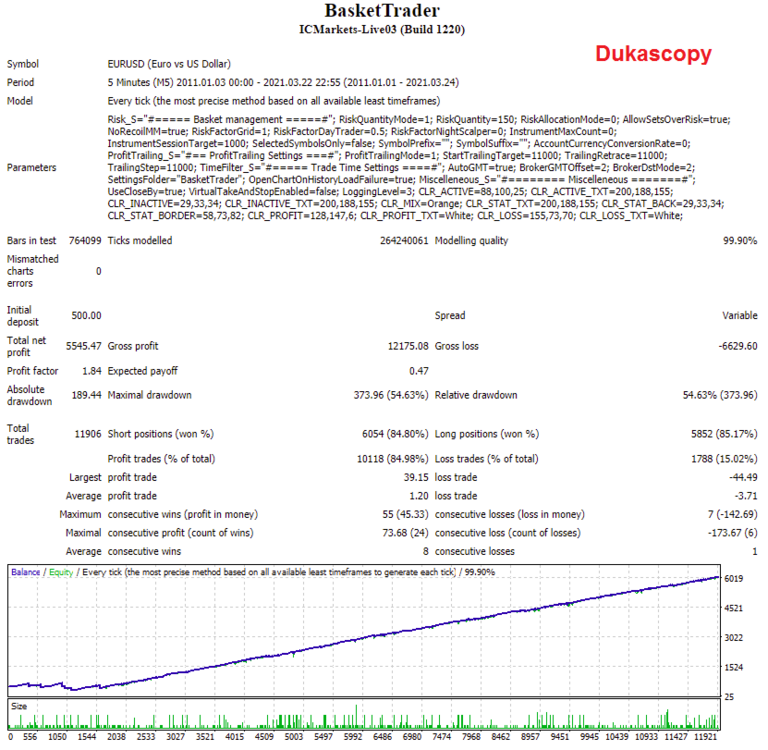768x750 pixels.
Task: Click the Parameters row label
Action: (31, 168)
